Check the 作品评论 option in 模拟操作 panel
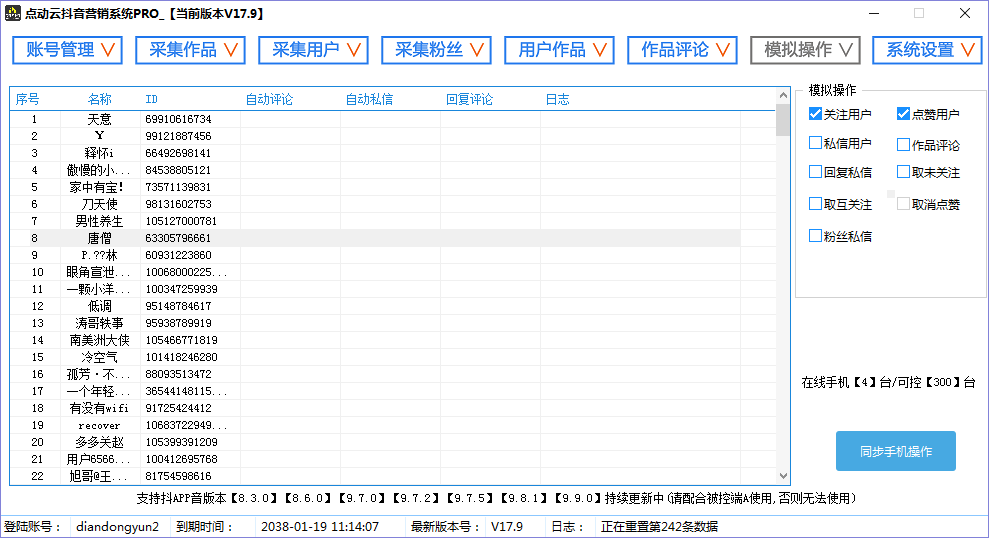Screen dimensions: 989x538 coord(904,144)
